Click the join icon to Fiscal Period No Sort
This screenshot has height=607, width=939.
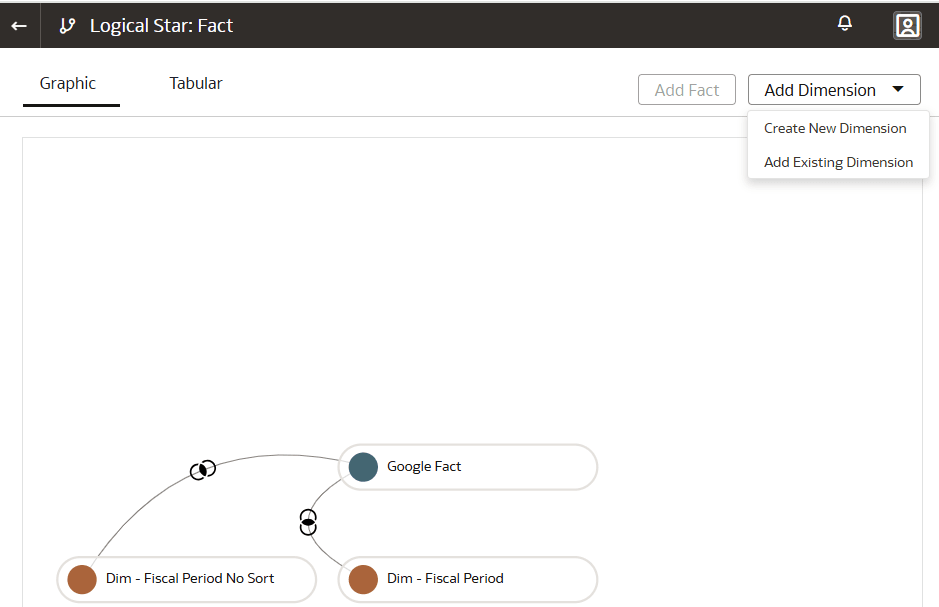click(203, 469)
